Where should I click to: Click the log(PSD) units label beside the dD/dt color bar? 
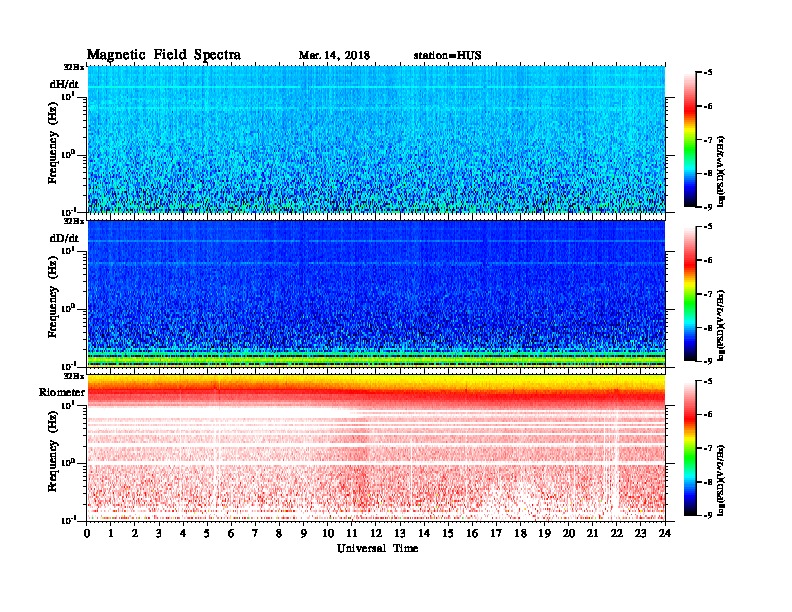(721, 325)
